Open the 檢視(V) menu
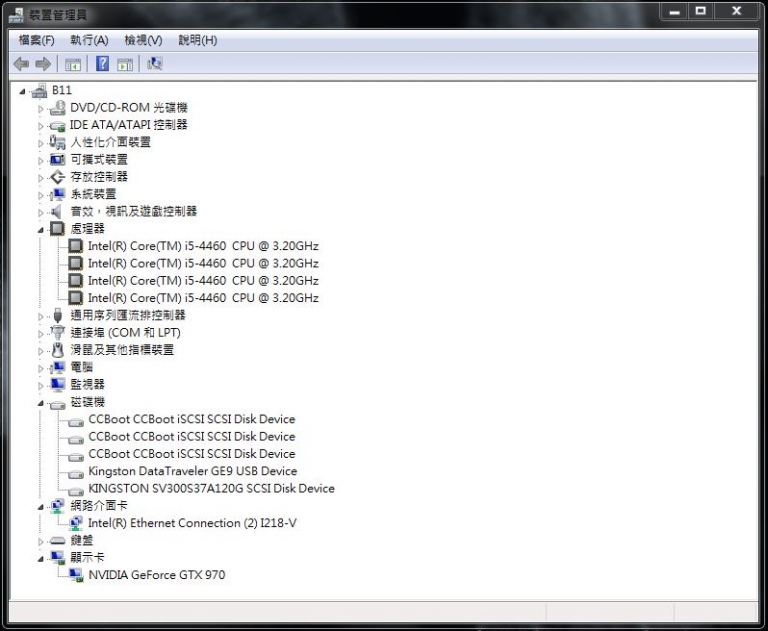The width and height of the screenshot is (768, 631). click(143, 40)
